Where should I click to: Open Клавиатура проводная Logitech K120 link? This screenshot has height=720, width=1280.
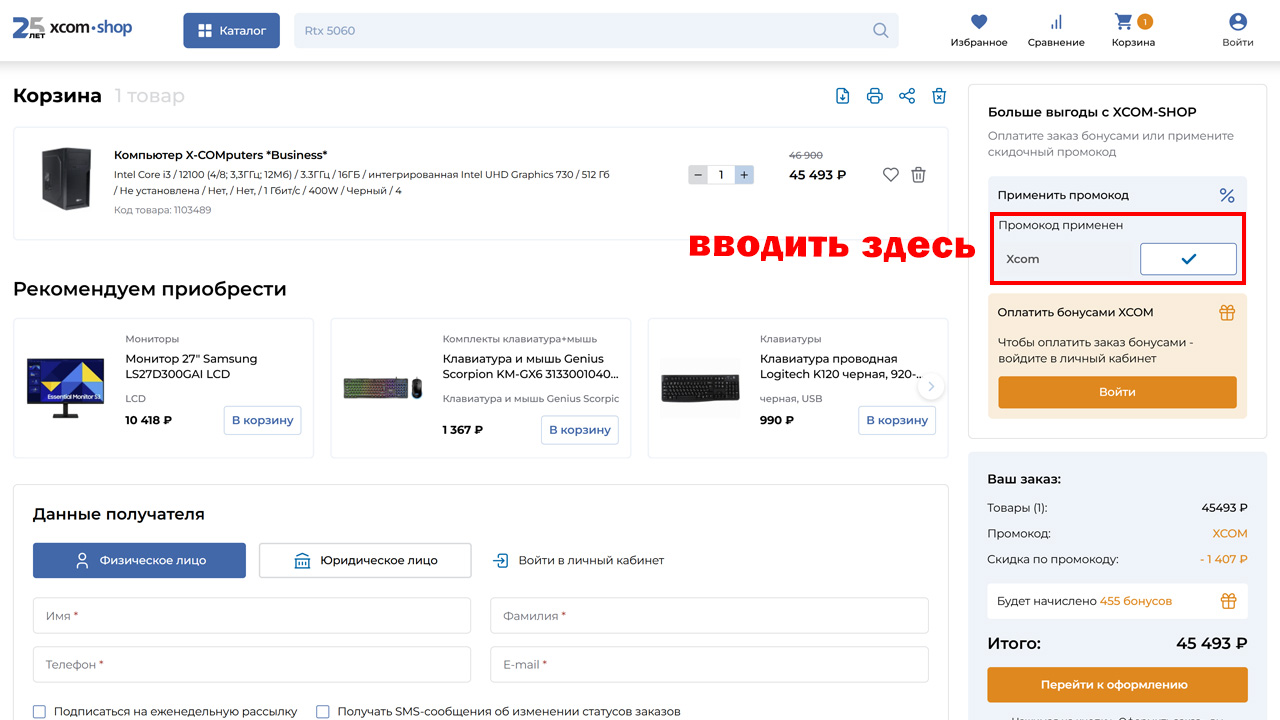click(x=840, y=366)
